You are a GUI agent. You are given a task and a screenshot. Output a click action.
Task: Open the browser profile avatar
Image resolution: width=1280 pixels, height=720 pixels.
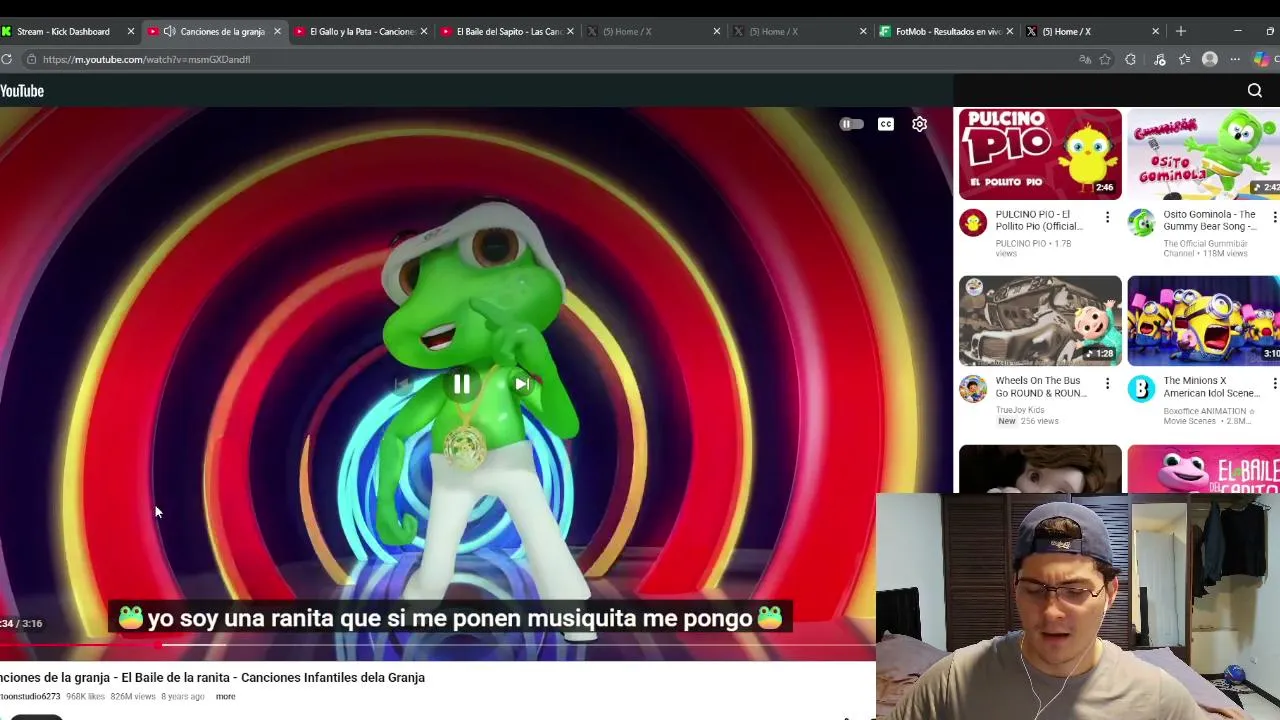click(x=1210, y=59)
